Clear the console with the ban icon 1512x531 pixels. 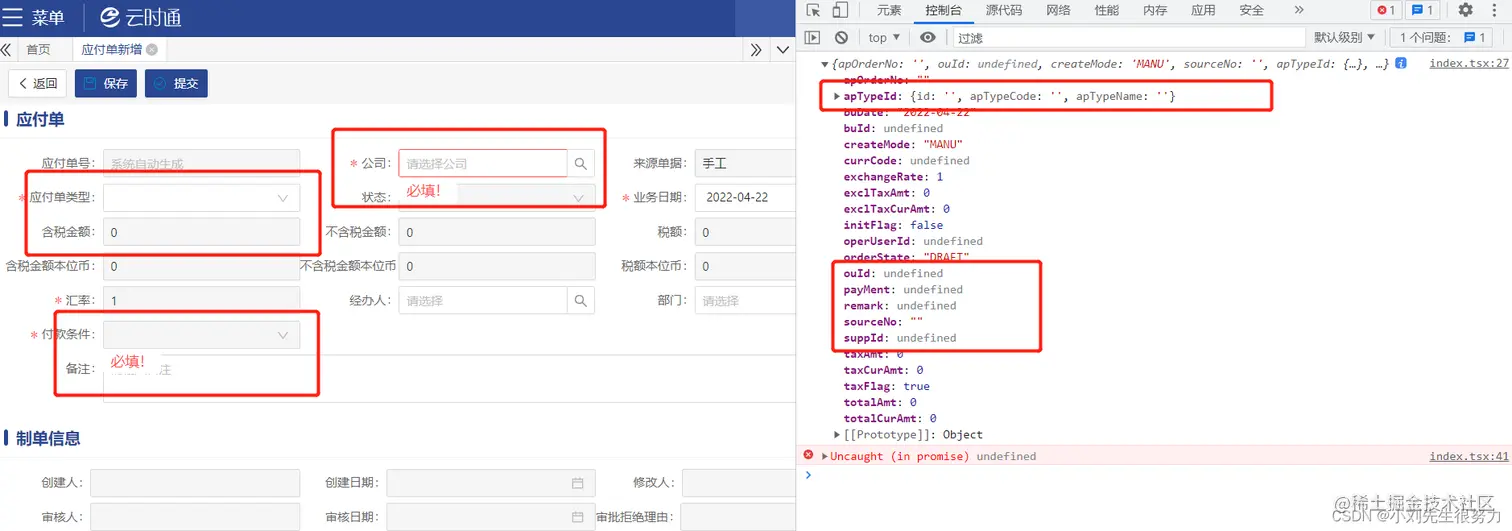[x=841, y=37]
